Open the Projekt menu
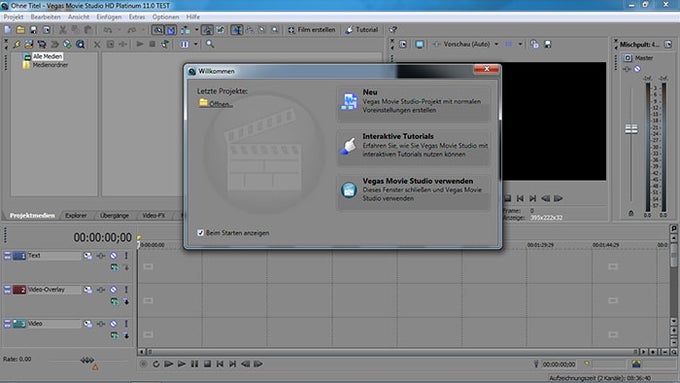The height and width of the screenshot is (383, 680). (13, 17)
